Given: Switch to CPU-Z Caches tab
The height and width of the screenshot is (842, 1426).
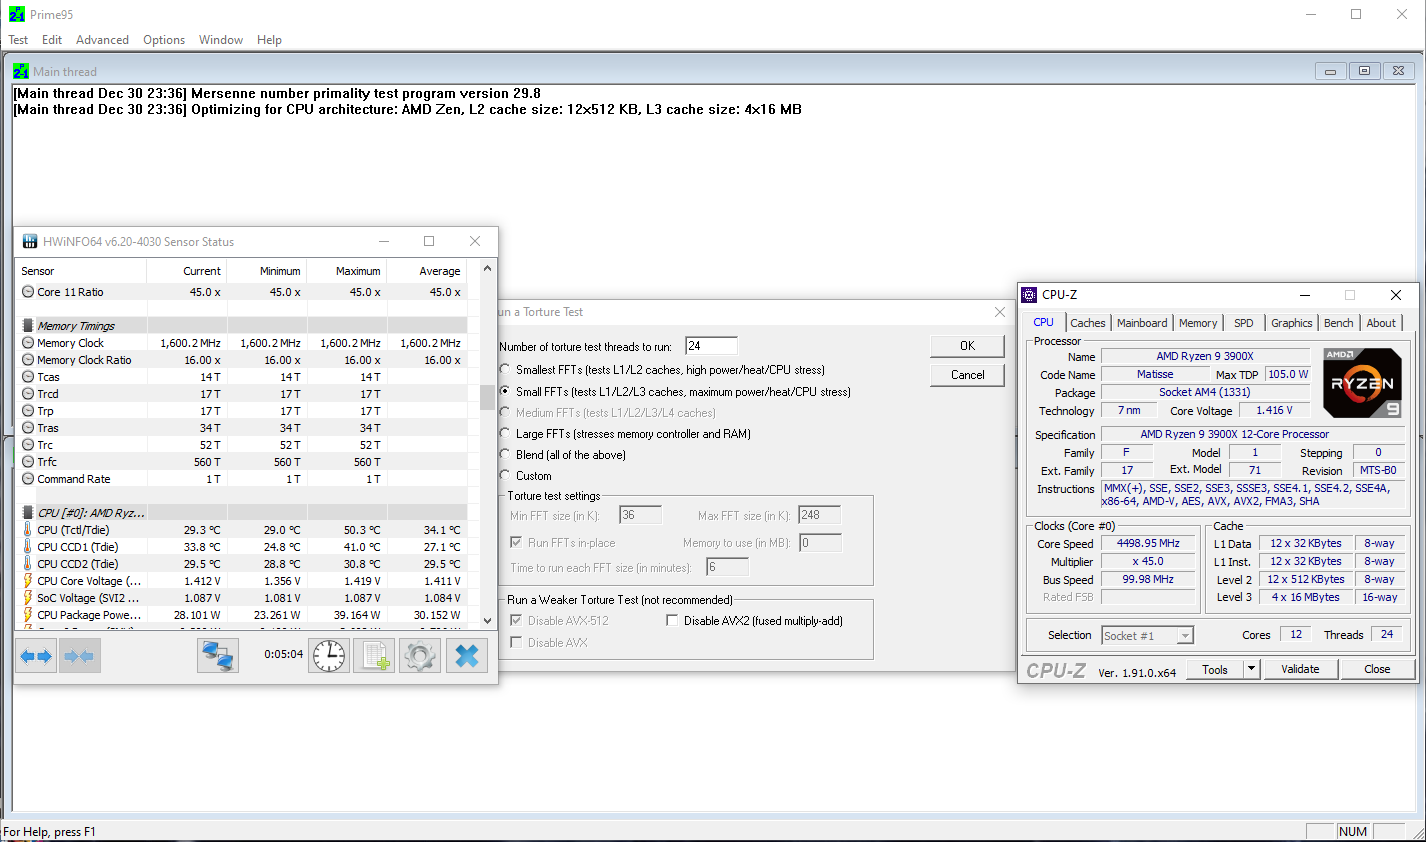Looking at the screenshot, I should point(1088,323).
